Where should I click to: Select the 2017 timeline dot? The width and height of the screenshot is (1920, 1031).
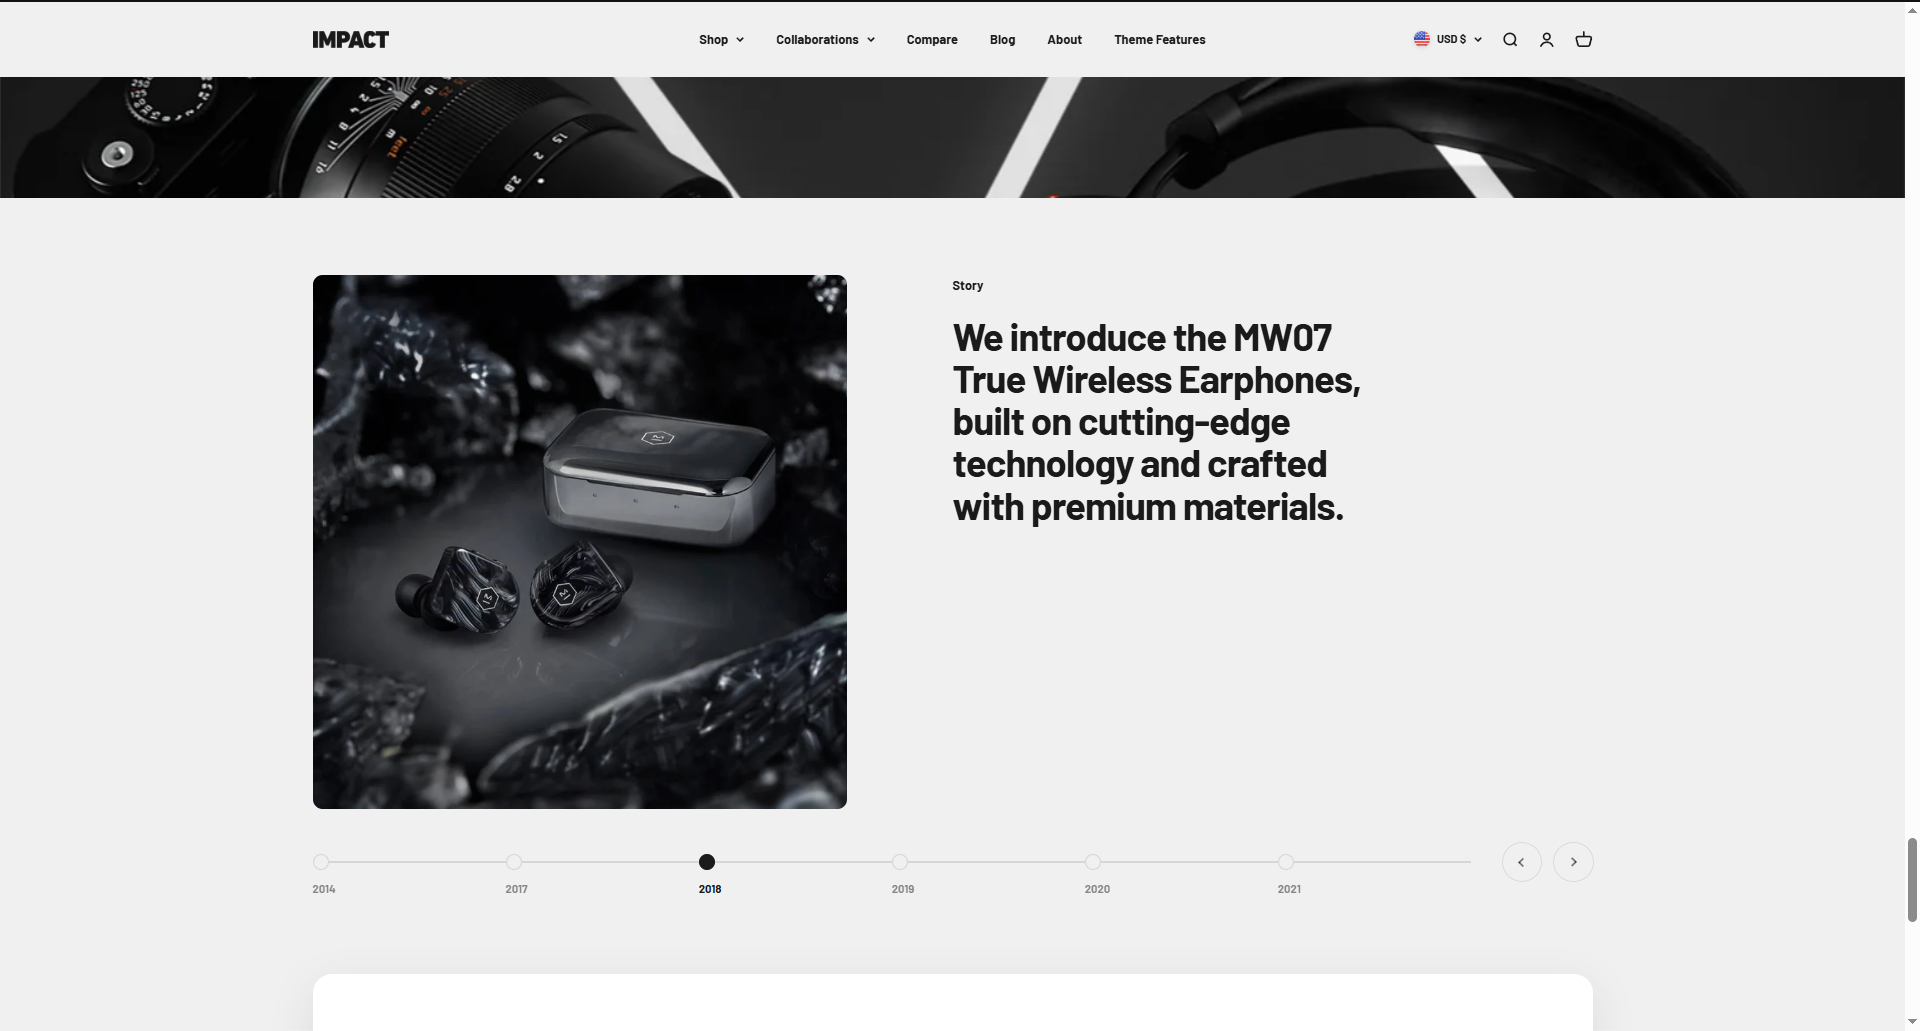coord(514,862)
